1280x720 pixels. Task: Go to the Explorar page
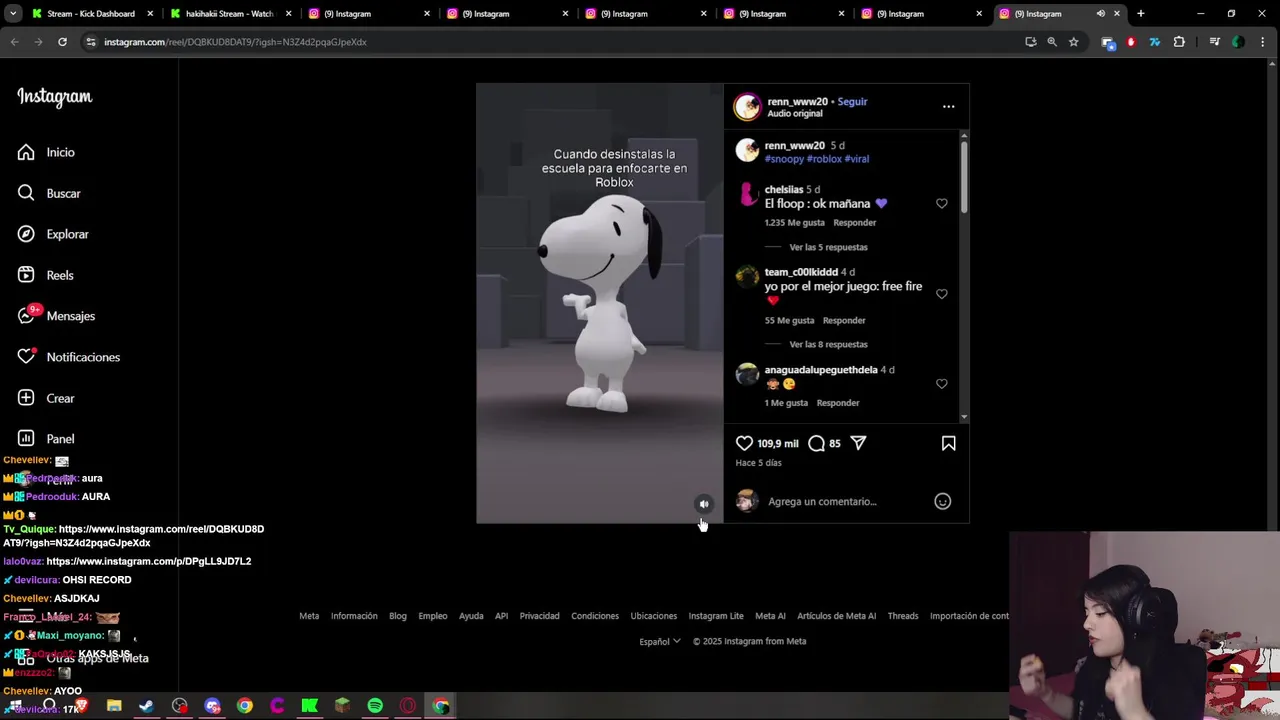point(53,234)
